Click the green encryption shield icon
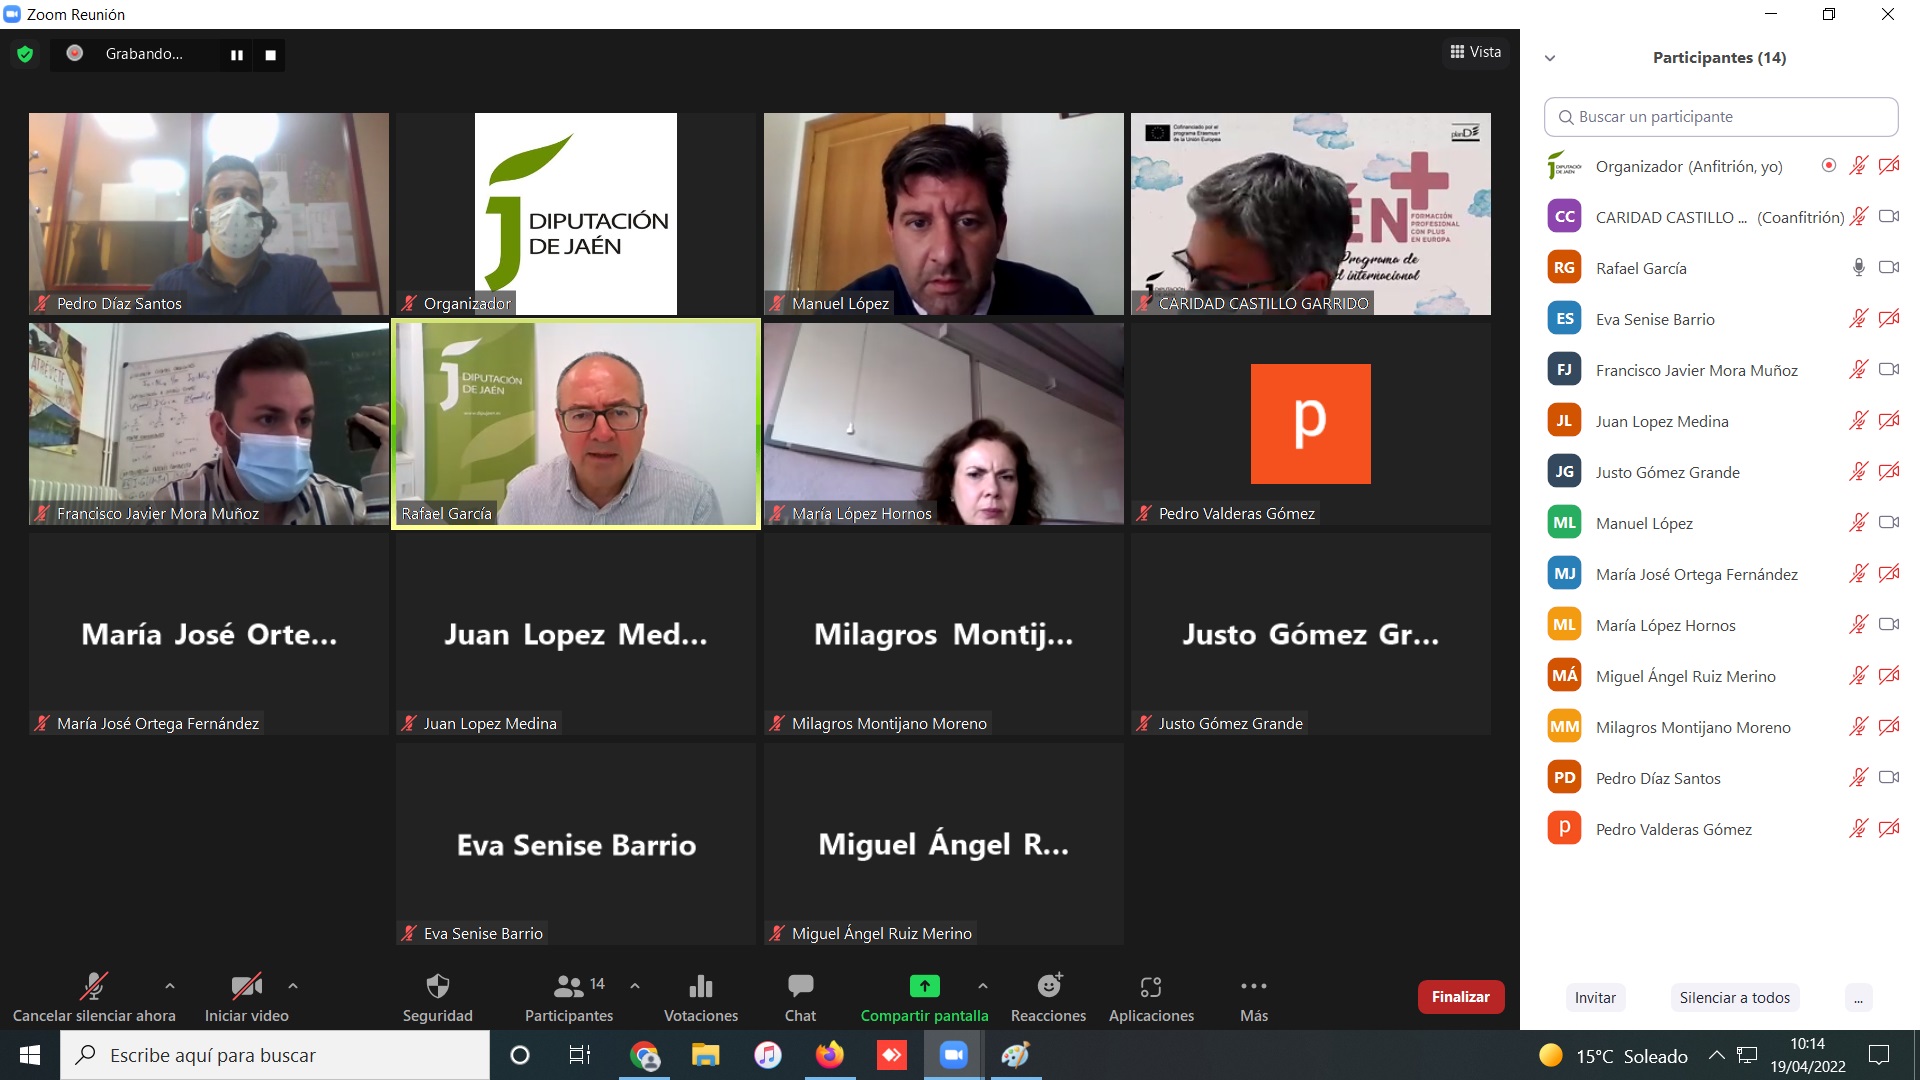This screenshot has height=1080, width=1920. click(25, 54)
